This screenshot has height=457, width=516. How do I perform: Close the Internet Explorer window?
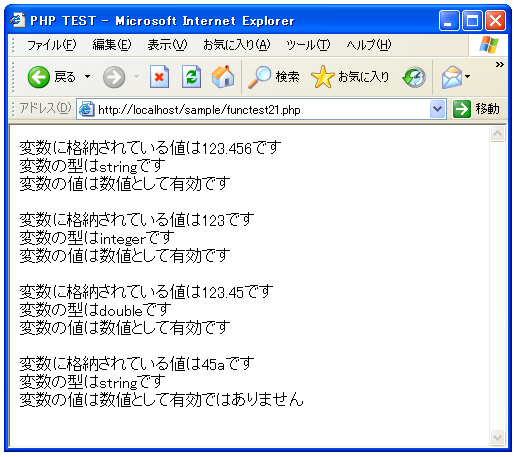[x=495, y=21]
